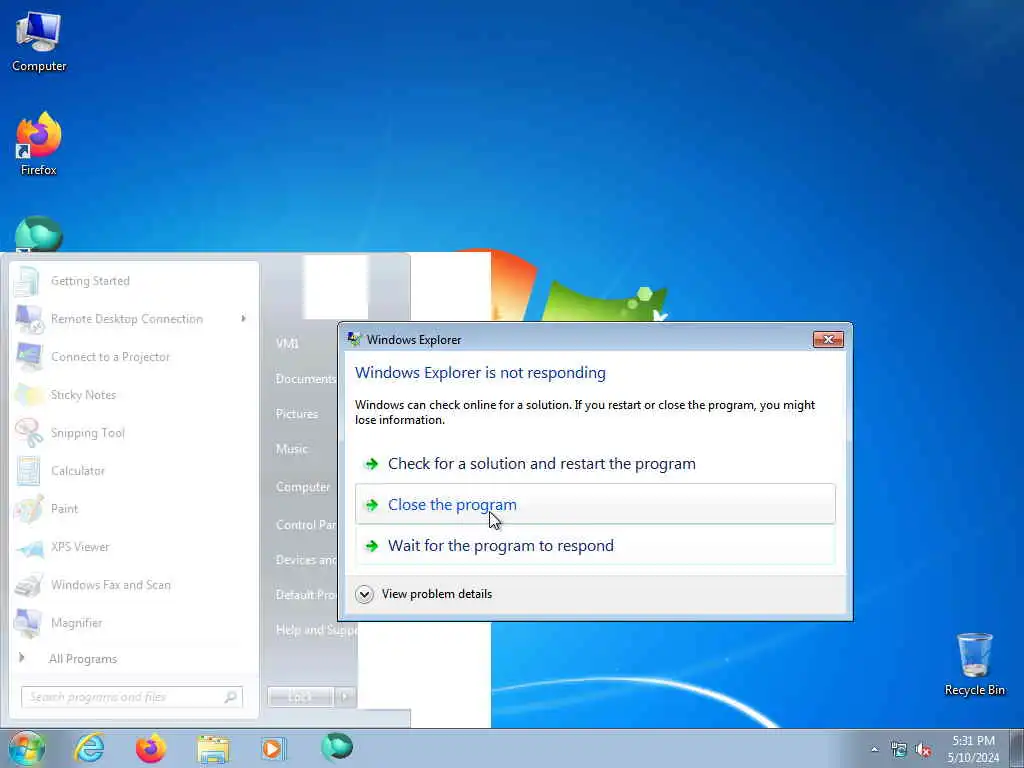Viewport: 1024px width, 768px height.
Task: Click the Sticky Notes icon
Action: tap(29, 394)
